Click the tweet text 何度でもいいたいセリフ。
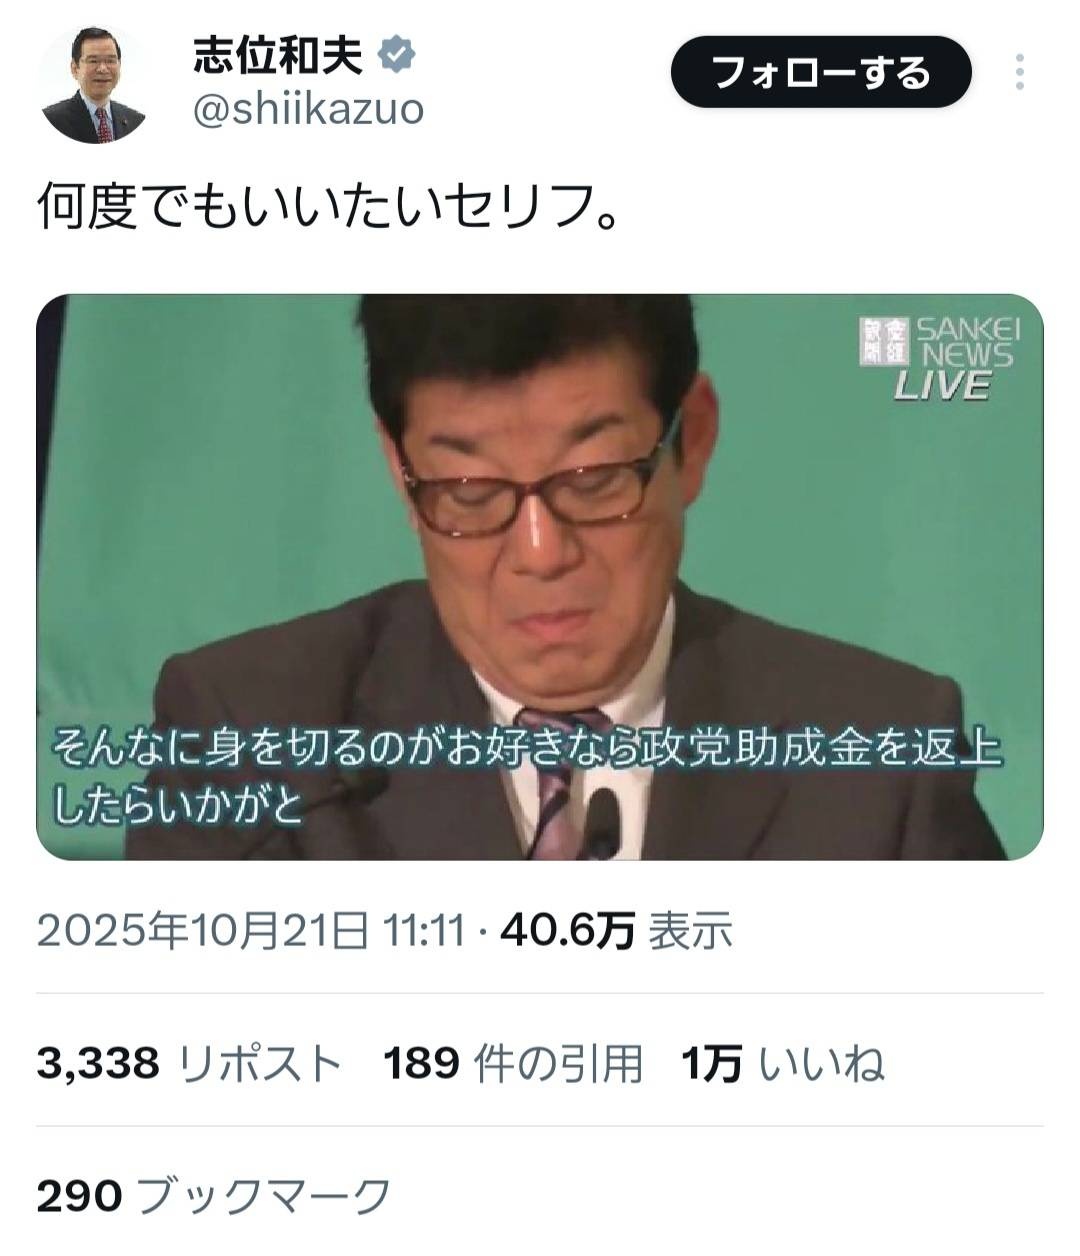Image resolution: width=1080 pixels, height=1256 pixels. tap(326, 207)
